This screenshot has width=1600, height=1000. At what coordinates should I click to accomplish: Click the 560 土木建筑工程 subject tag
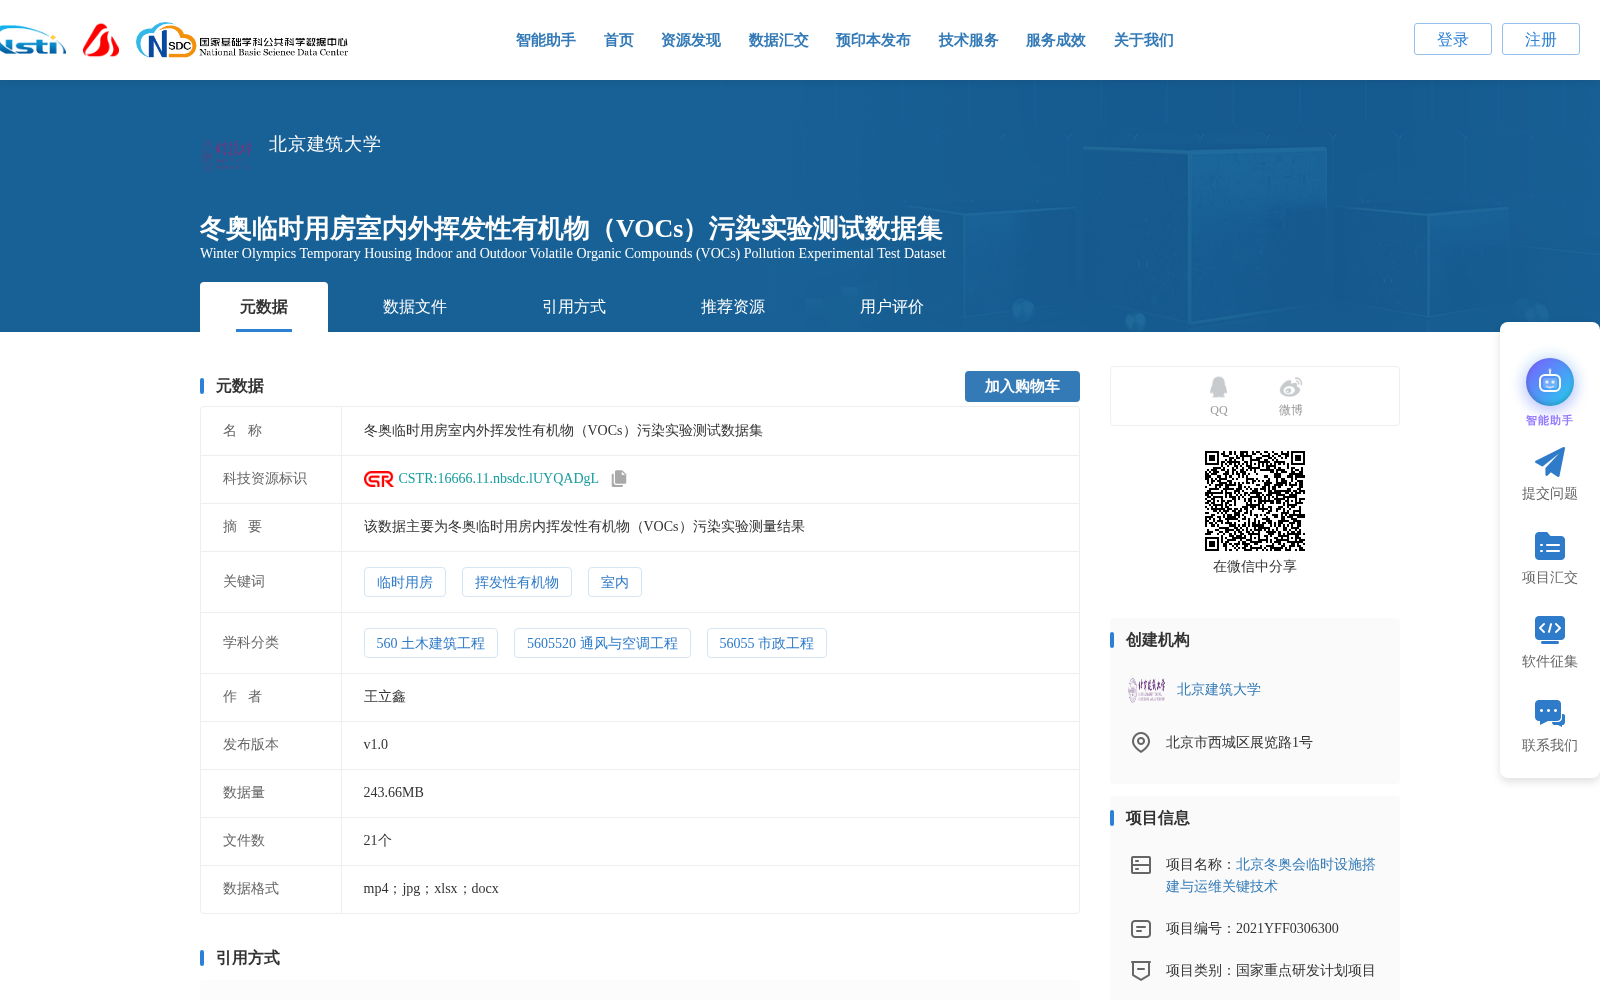pyautogui.click(x=431, y=643)
